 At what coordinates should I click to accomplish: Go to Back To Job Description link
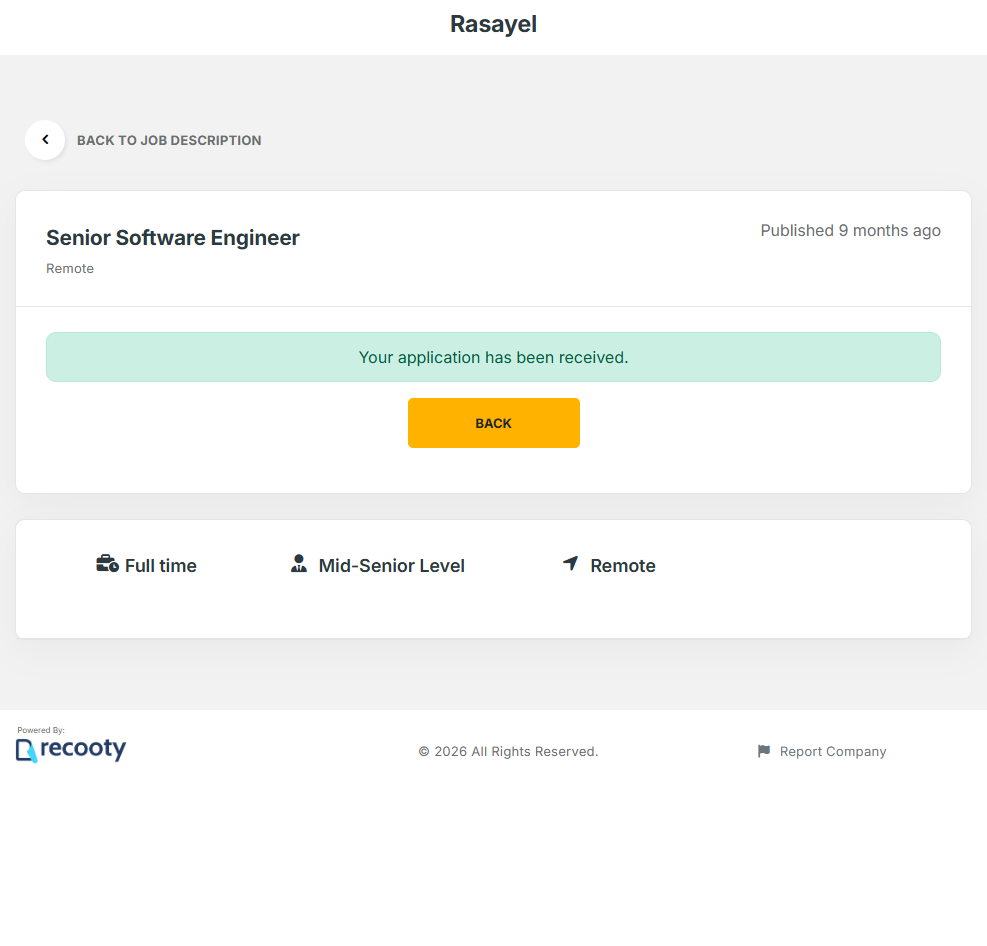[x=169, y=140]
